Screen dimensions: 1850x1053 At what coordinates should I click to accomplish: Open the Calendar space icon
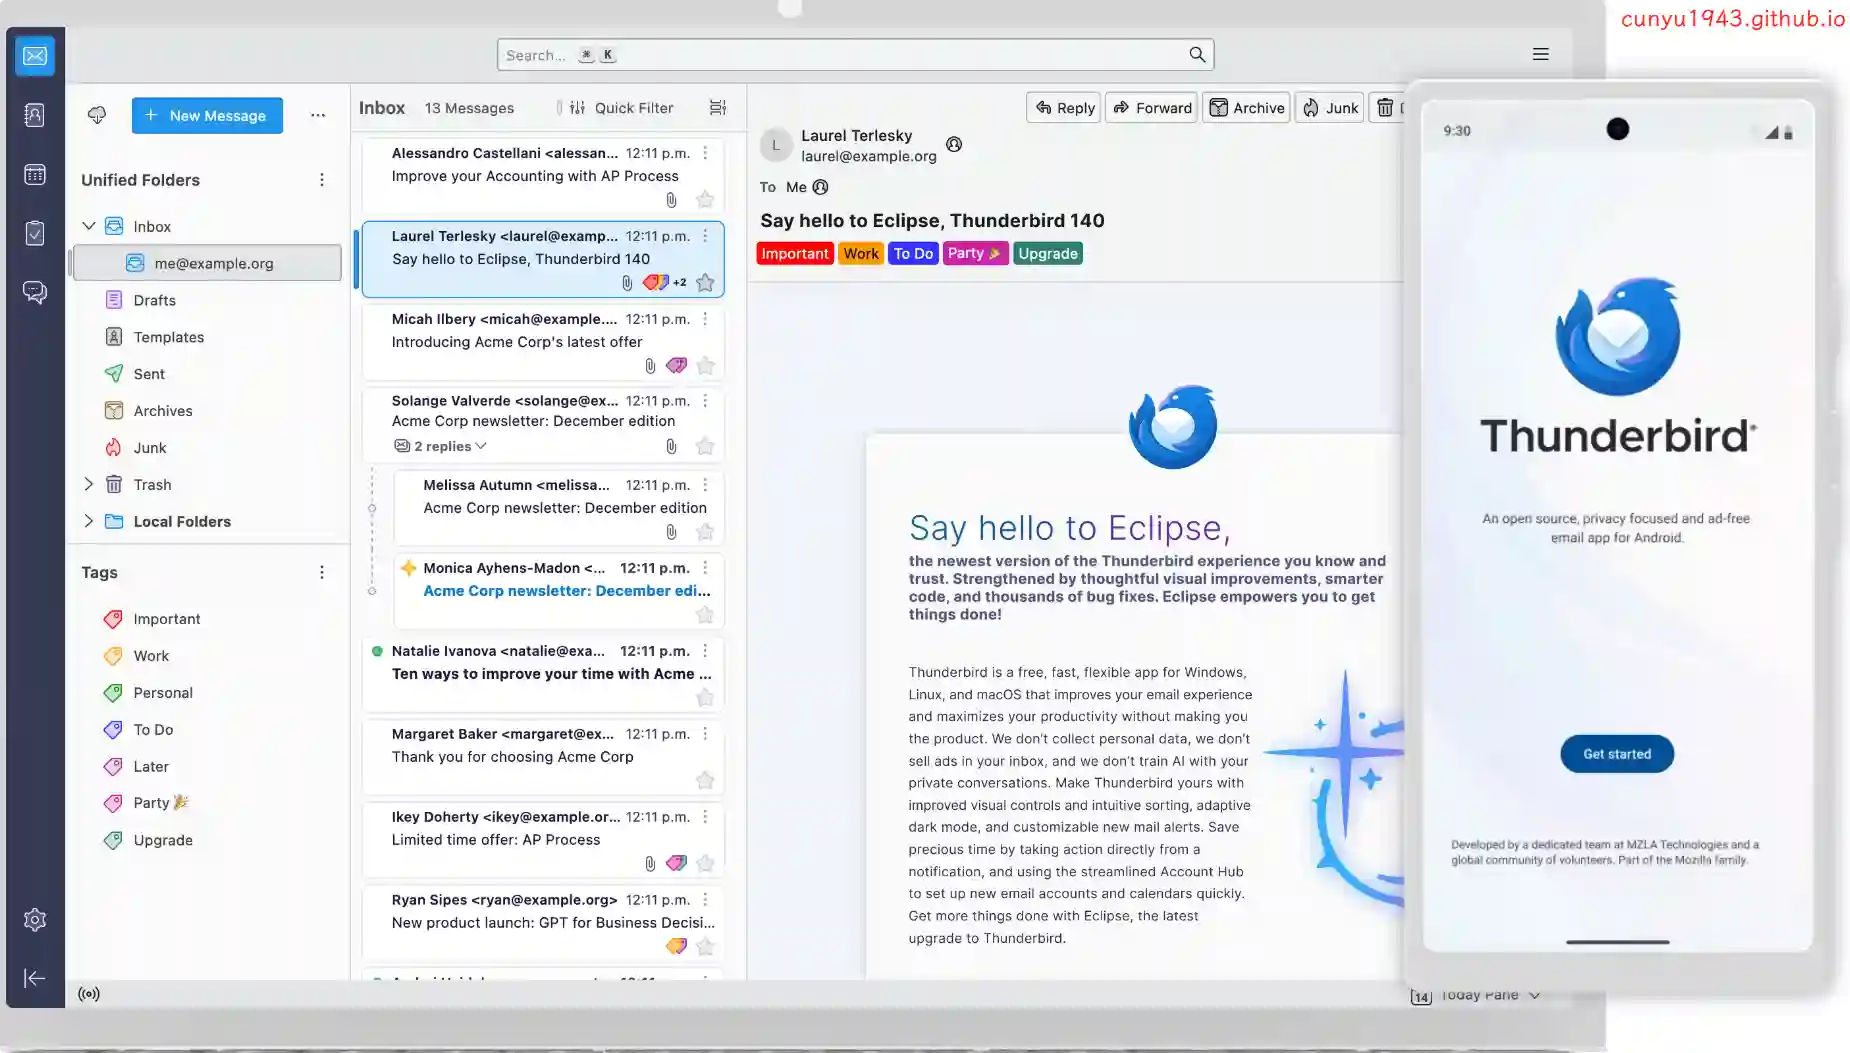pos(34,175)
